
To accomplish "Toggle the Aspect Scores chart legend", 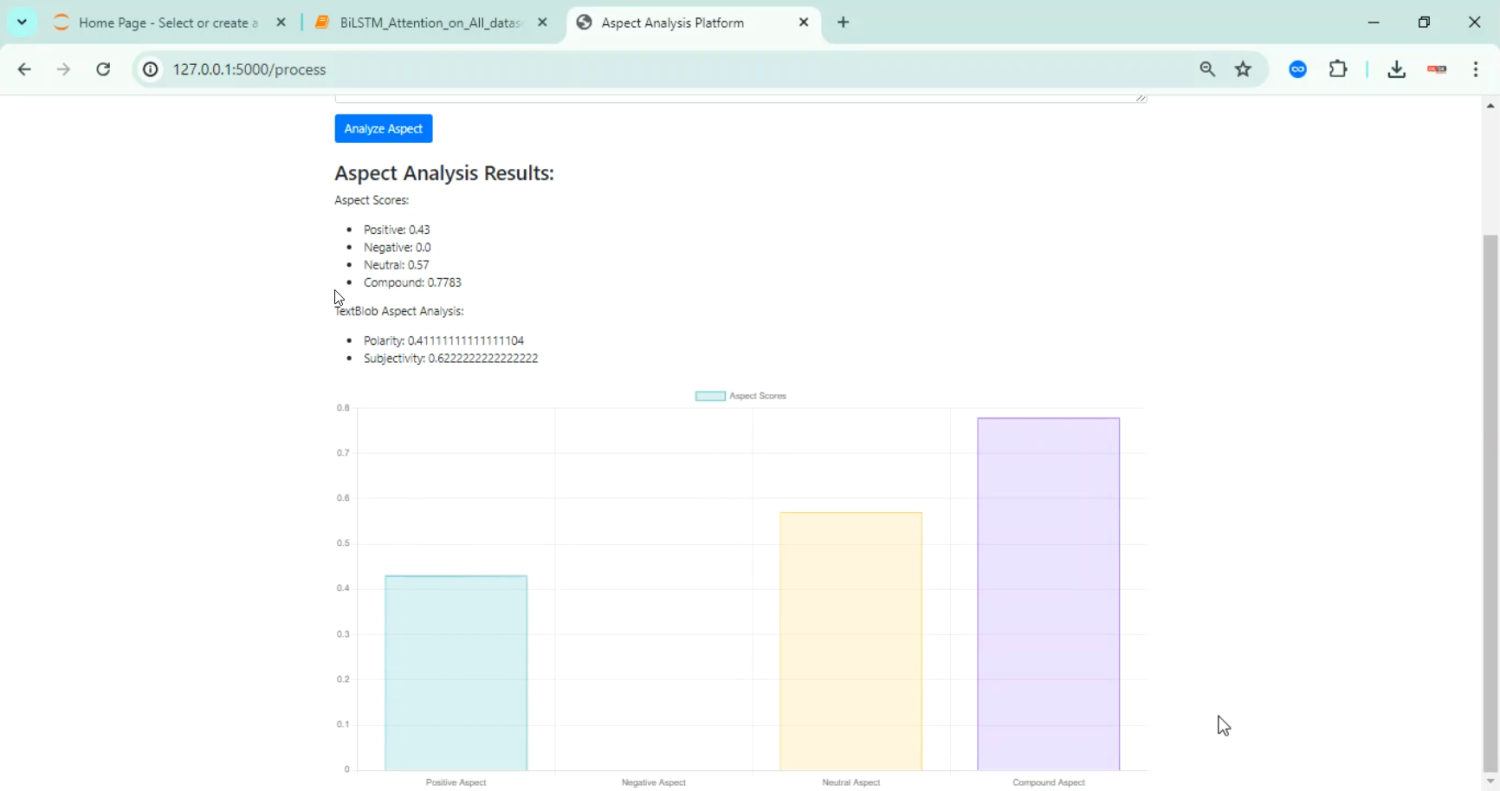I will click(x=741, y=396).
